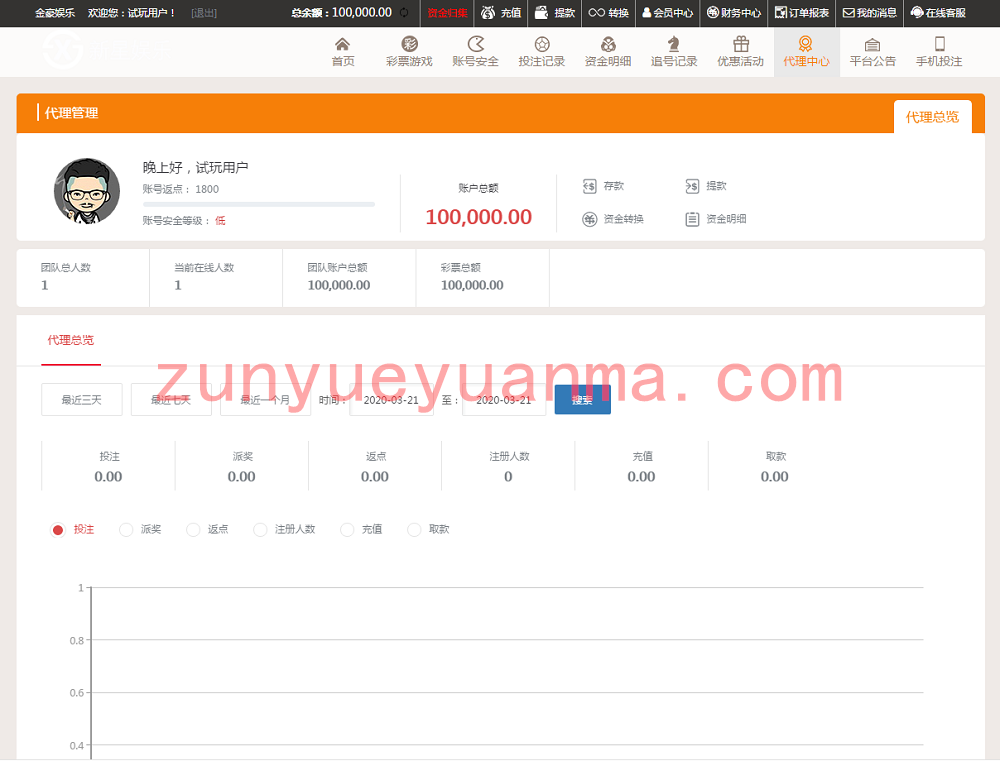The width and height of the screenshot is (1000, 761).
Task: Select the 返点 radio button
Action: [x=193, y=529]
